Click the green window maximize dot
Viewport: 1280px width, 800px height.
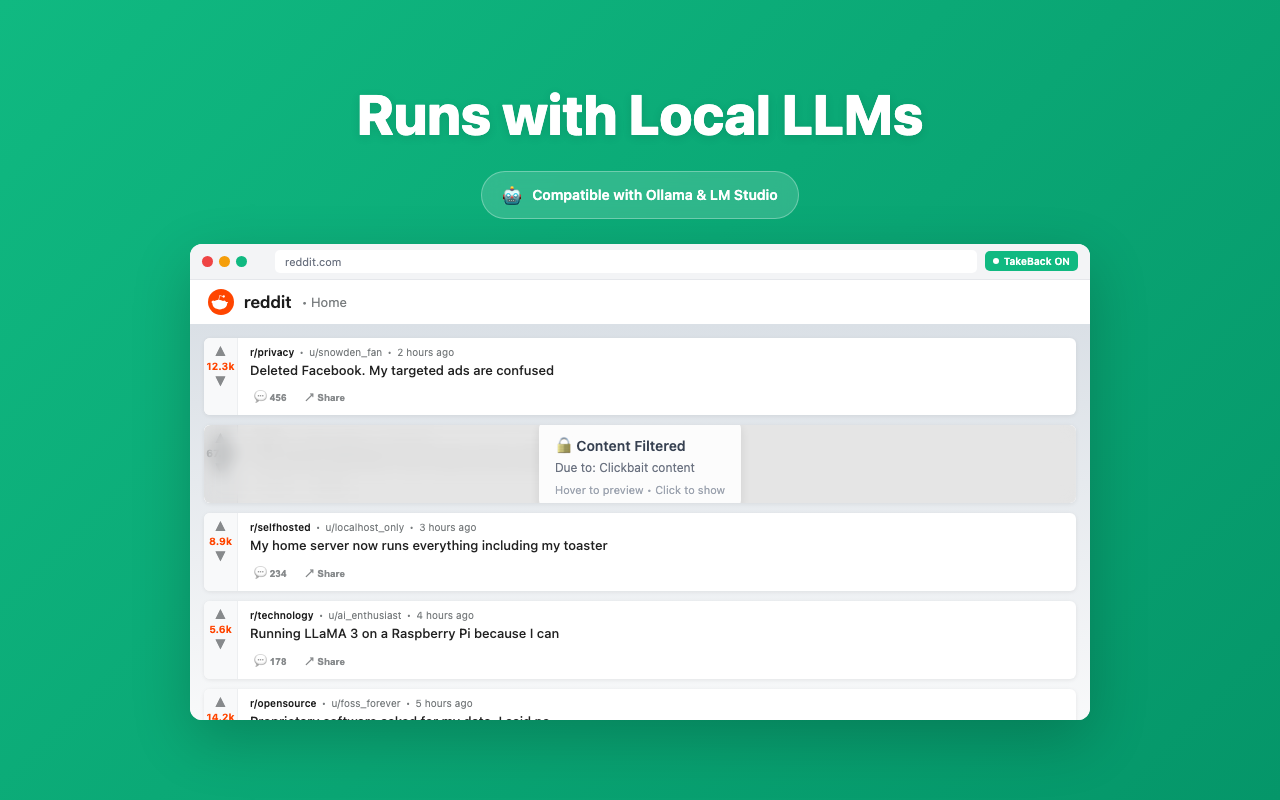coord(242,262)
